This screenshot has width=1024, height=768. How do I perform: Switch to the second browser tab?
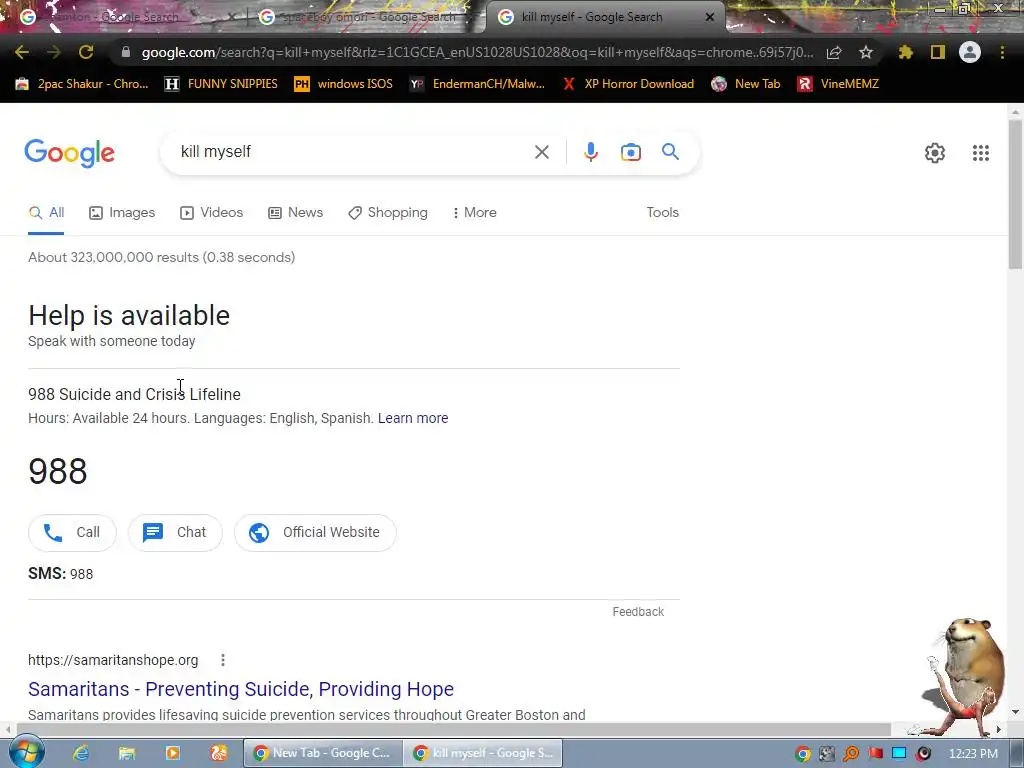click(x=366, y=17)
